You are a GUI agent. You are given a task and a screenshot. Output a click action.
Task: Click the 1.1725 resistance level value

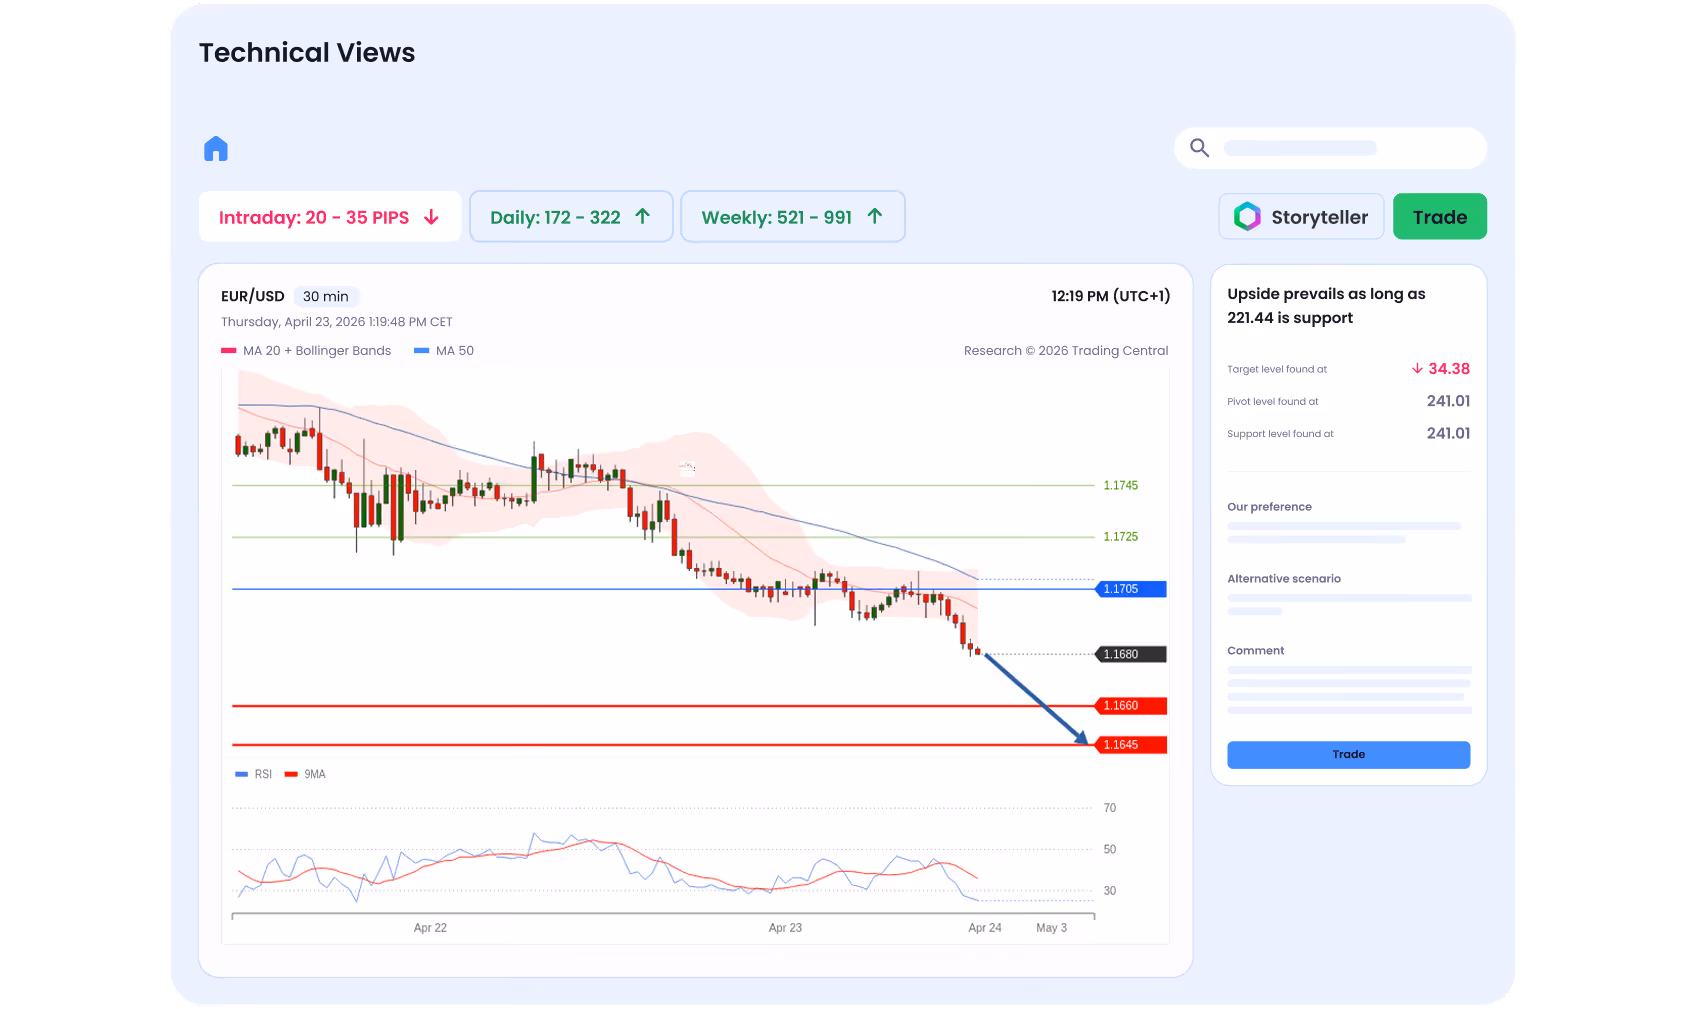pos(1121,537)
